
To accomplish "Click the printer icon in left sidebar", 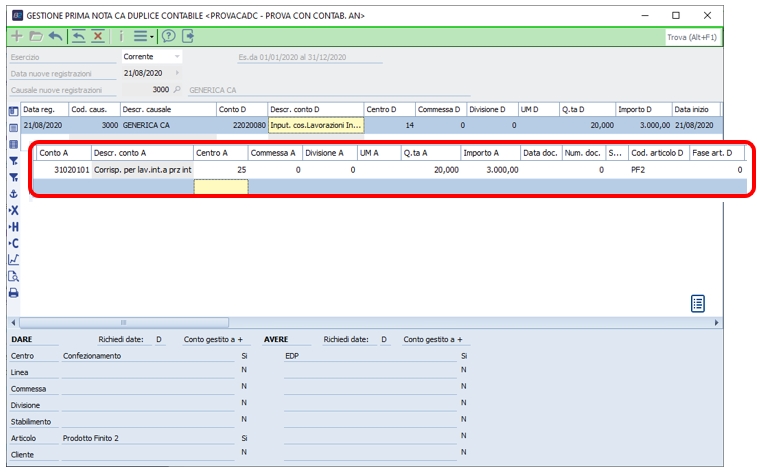I will click(x=13, y=293).
